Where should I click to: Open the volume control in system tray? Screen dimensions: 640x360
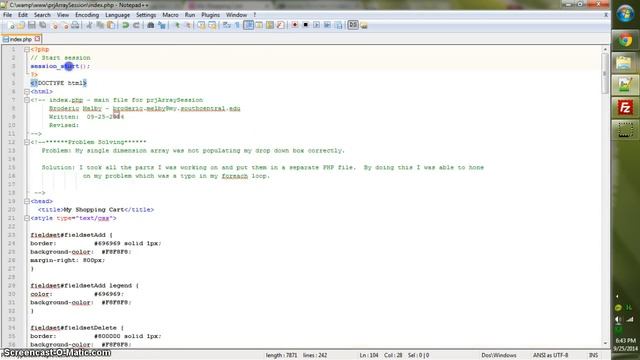click(619, 320)
